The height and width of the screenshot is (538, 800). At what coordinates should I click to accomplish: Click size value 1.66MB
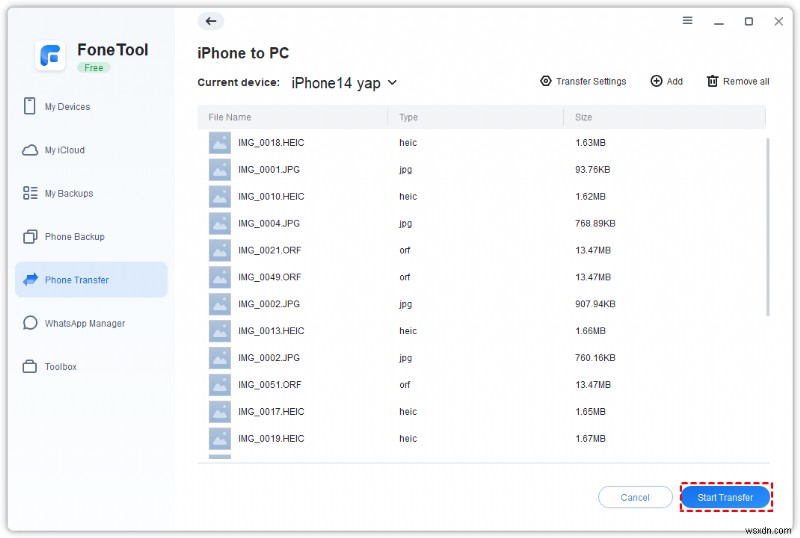590,331
